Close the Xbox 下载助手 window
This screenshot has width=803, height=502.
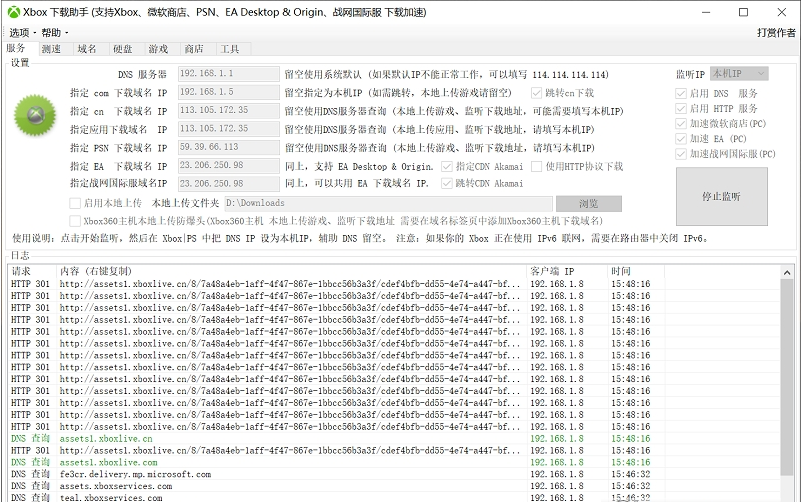coord(781,12)
